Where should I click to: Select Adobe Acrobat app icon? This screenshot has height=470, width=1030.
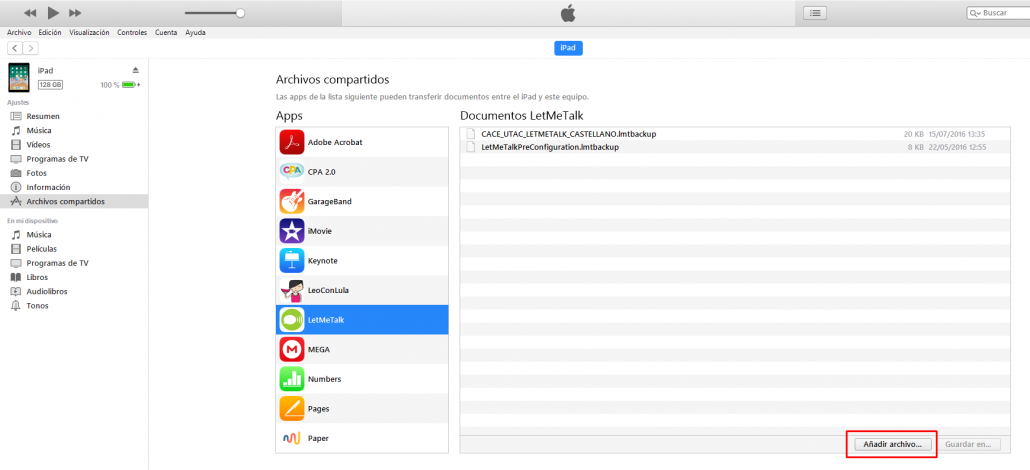click(292, 142)
